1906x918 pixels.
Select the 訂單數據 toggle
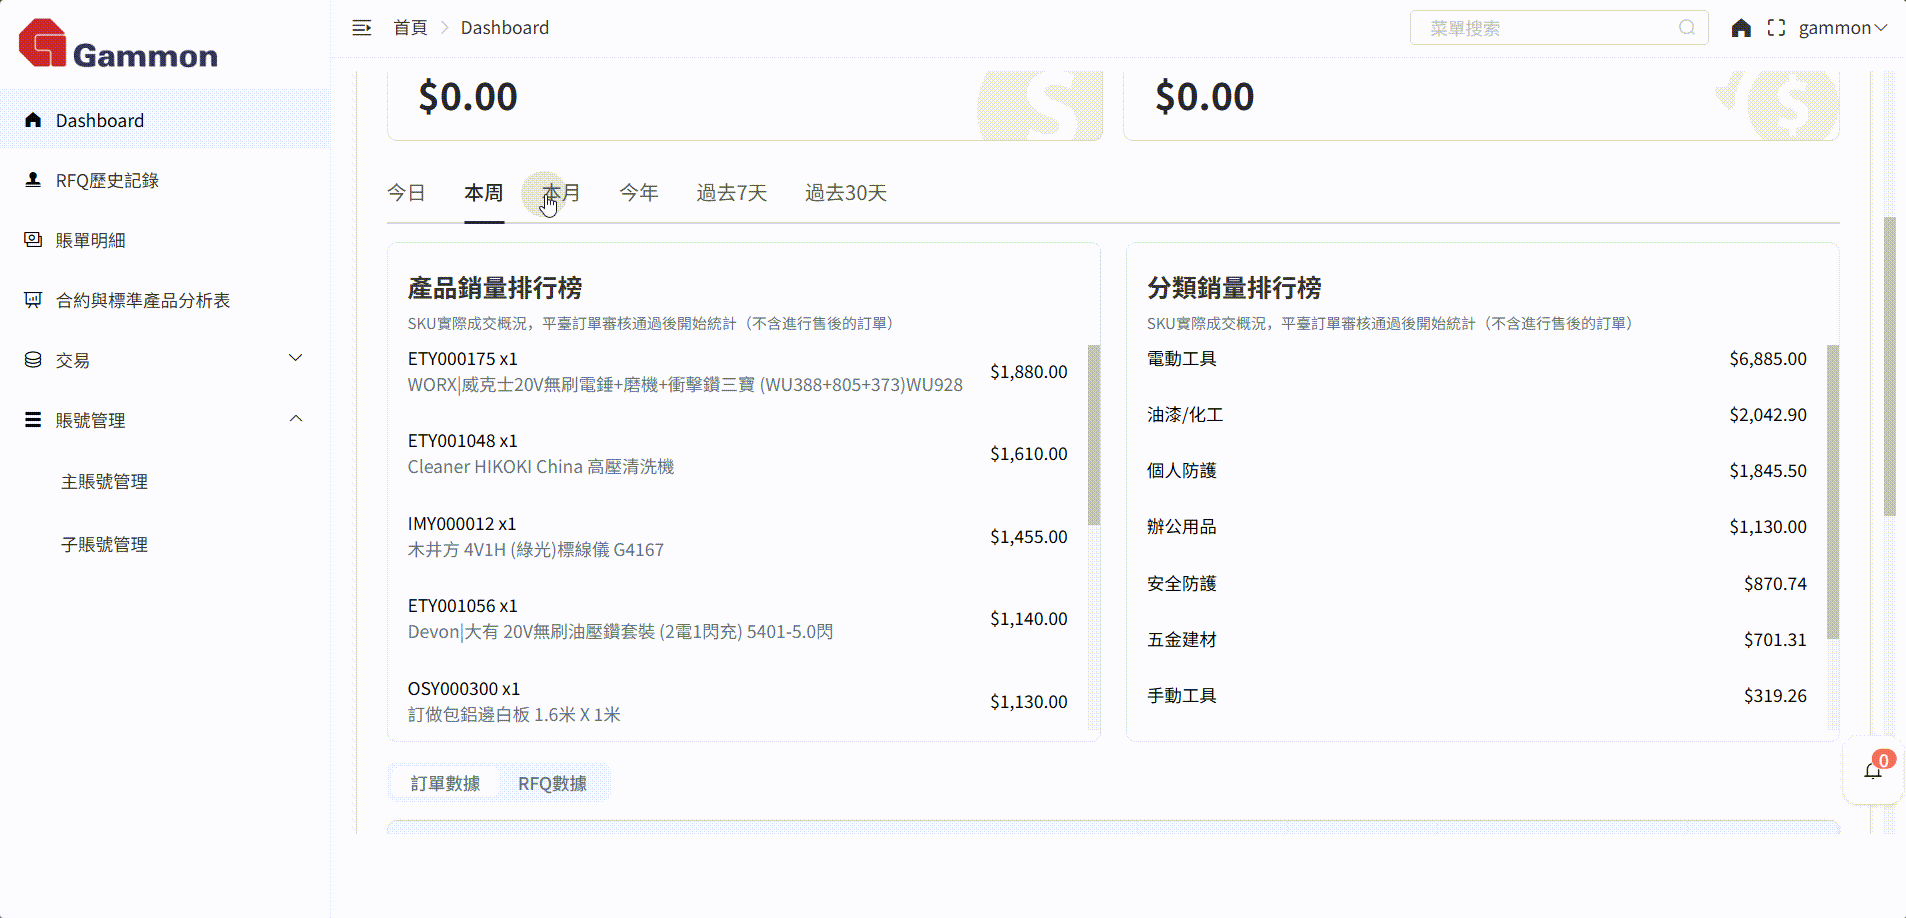click(x=445, y=784)
